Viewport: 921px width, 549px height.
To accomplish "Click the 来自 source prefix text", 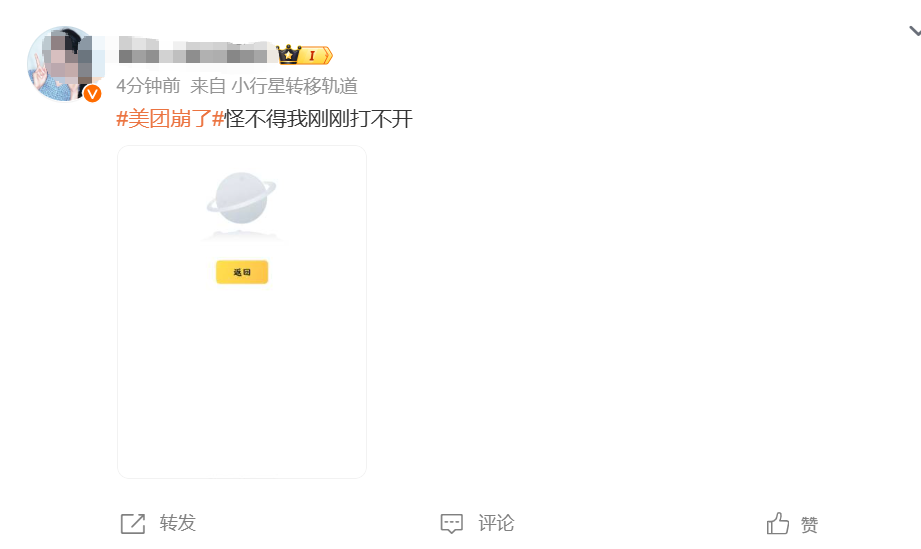I will tap(208, 86).
